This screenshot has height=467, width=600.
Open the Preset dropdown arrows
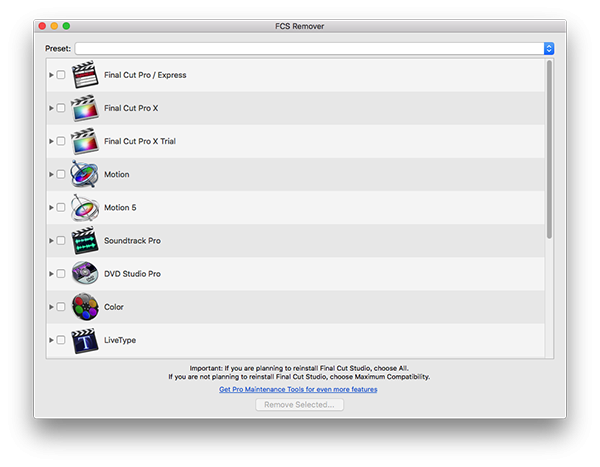[x=549, y=49]
